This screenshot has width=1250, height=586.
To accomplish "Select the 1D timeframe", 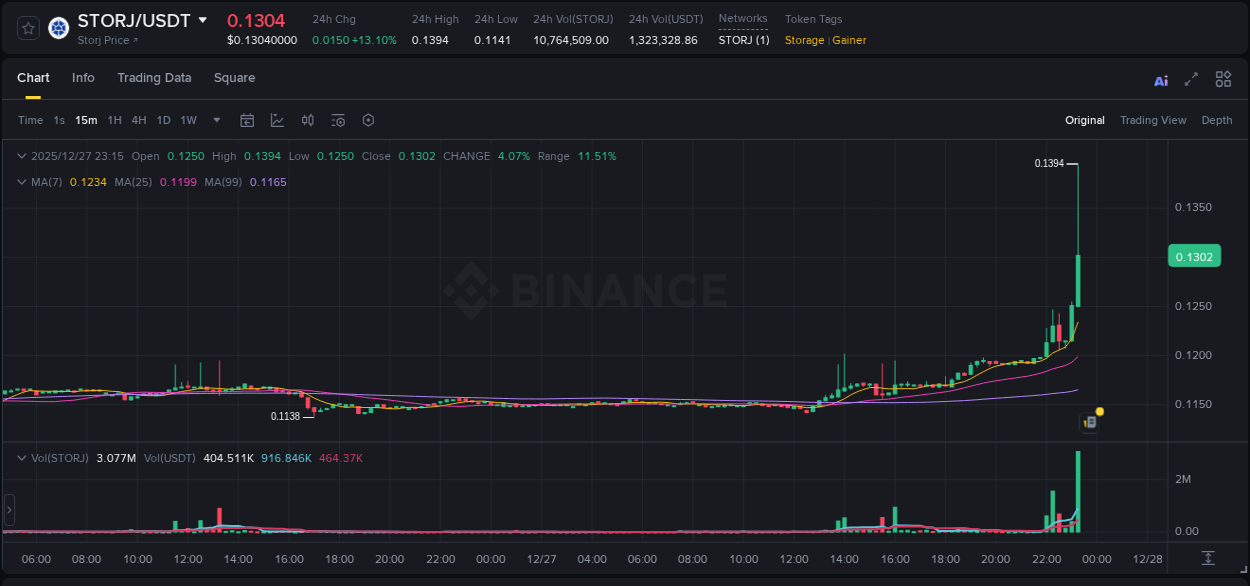I will pyautogui.click(x=163, y=119).
